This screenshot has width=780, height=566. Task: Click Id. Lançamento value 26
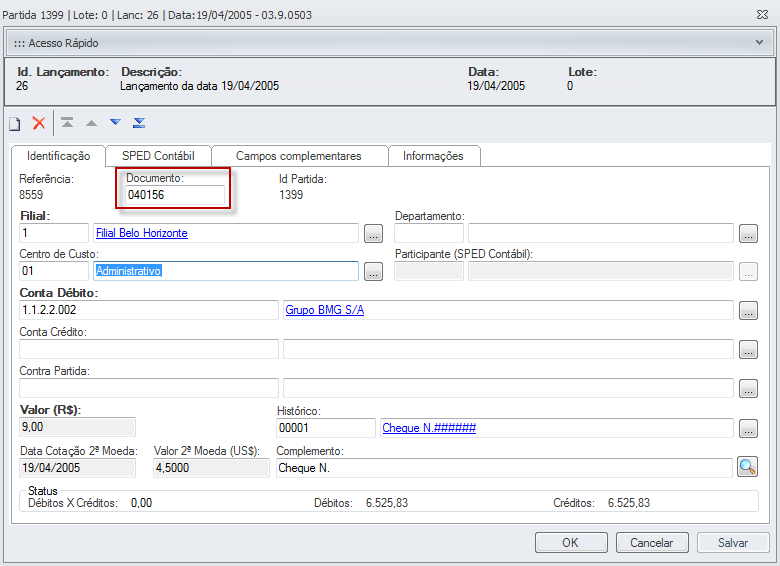point(22,86)
